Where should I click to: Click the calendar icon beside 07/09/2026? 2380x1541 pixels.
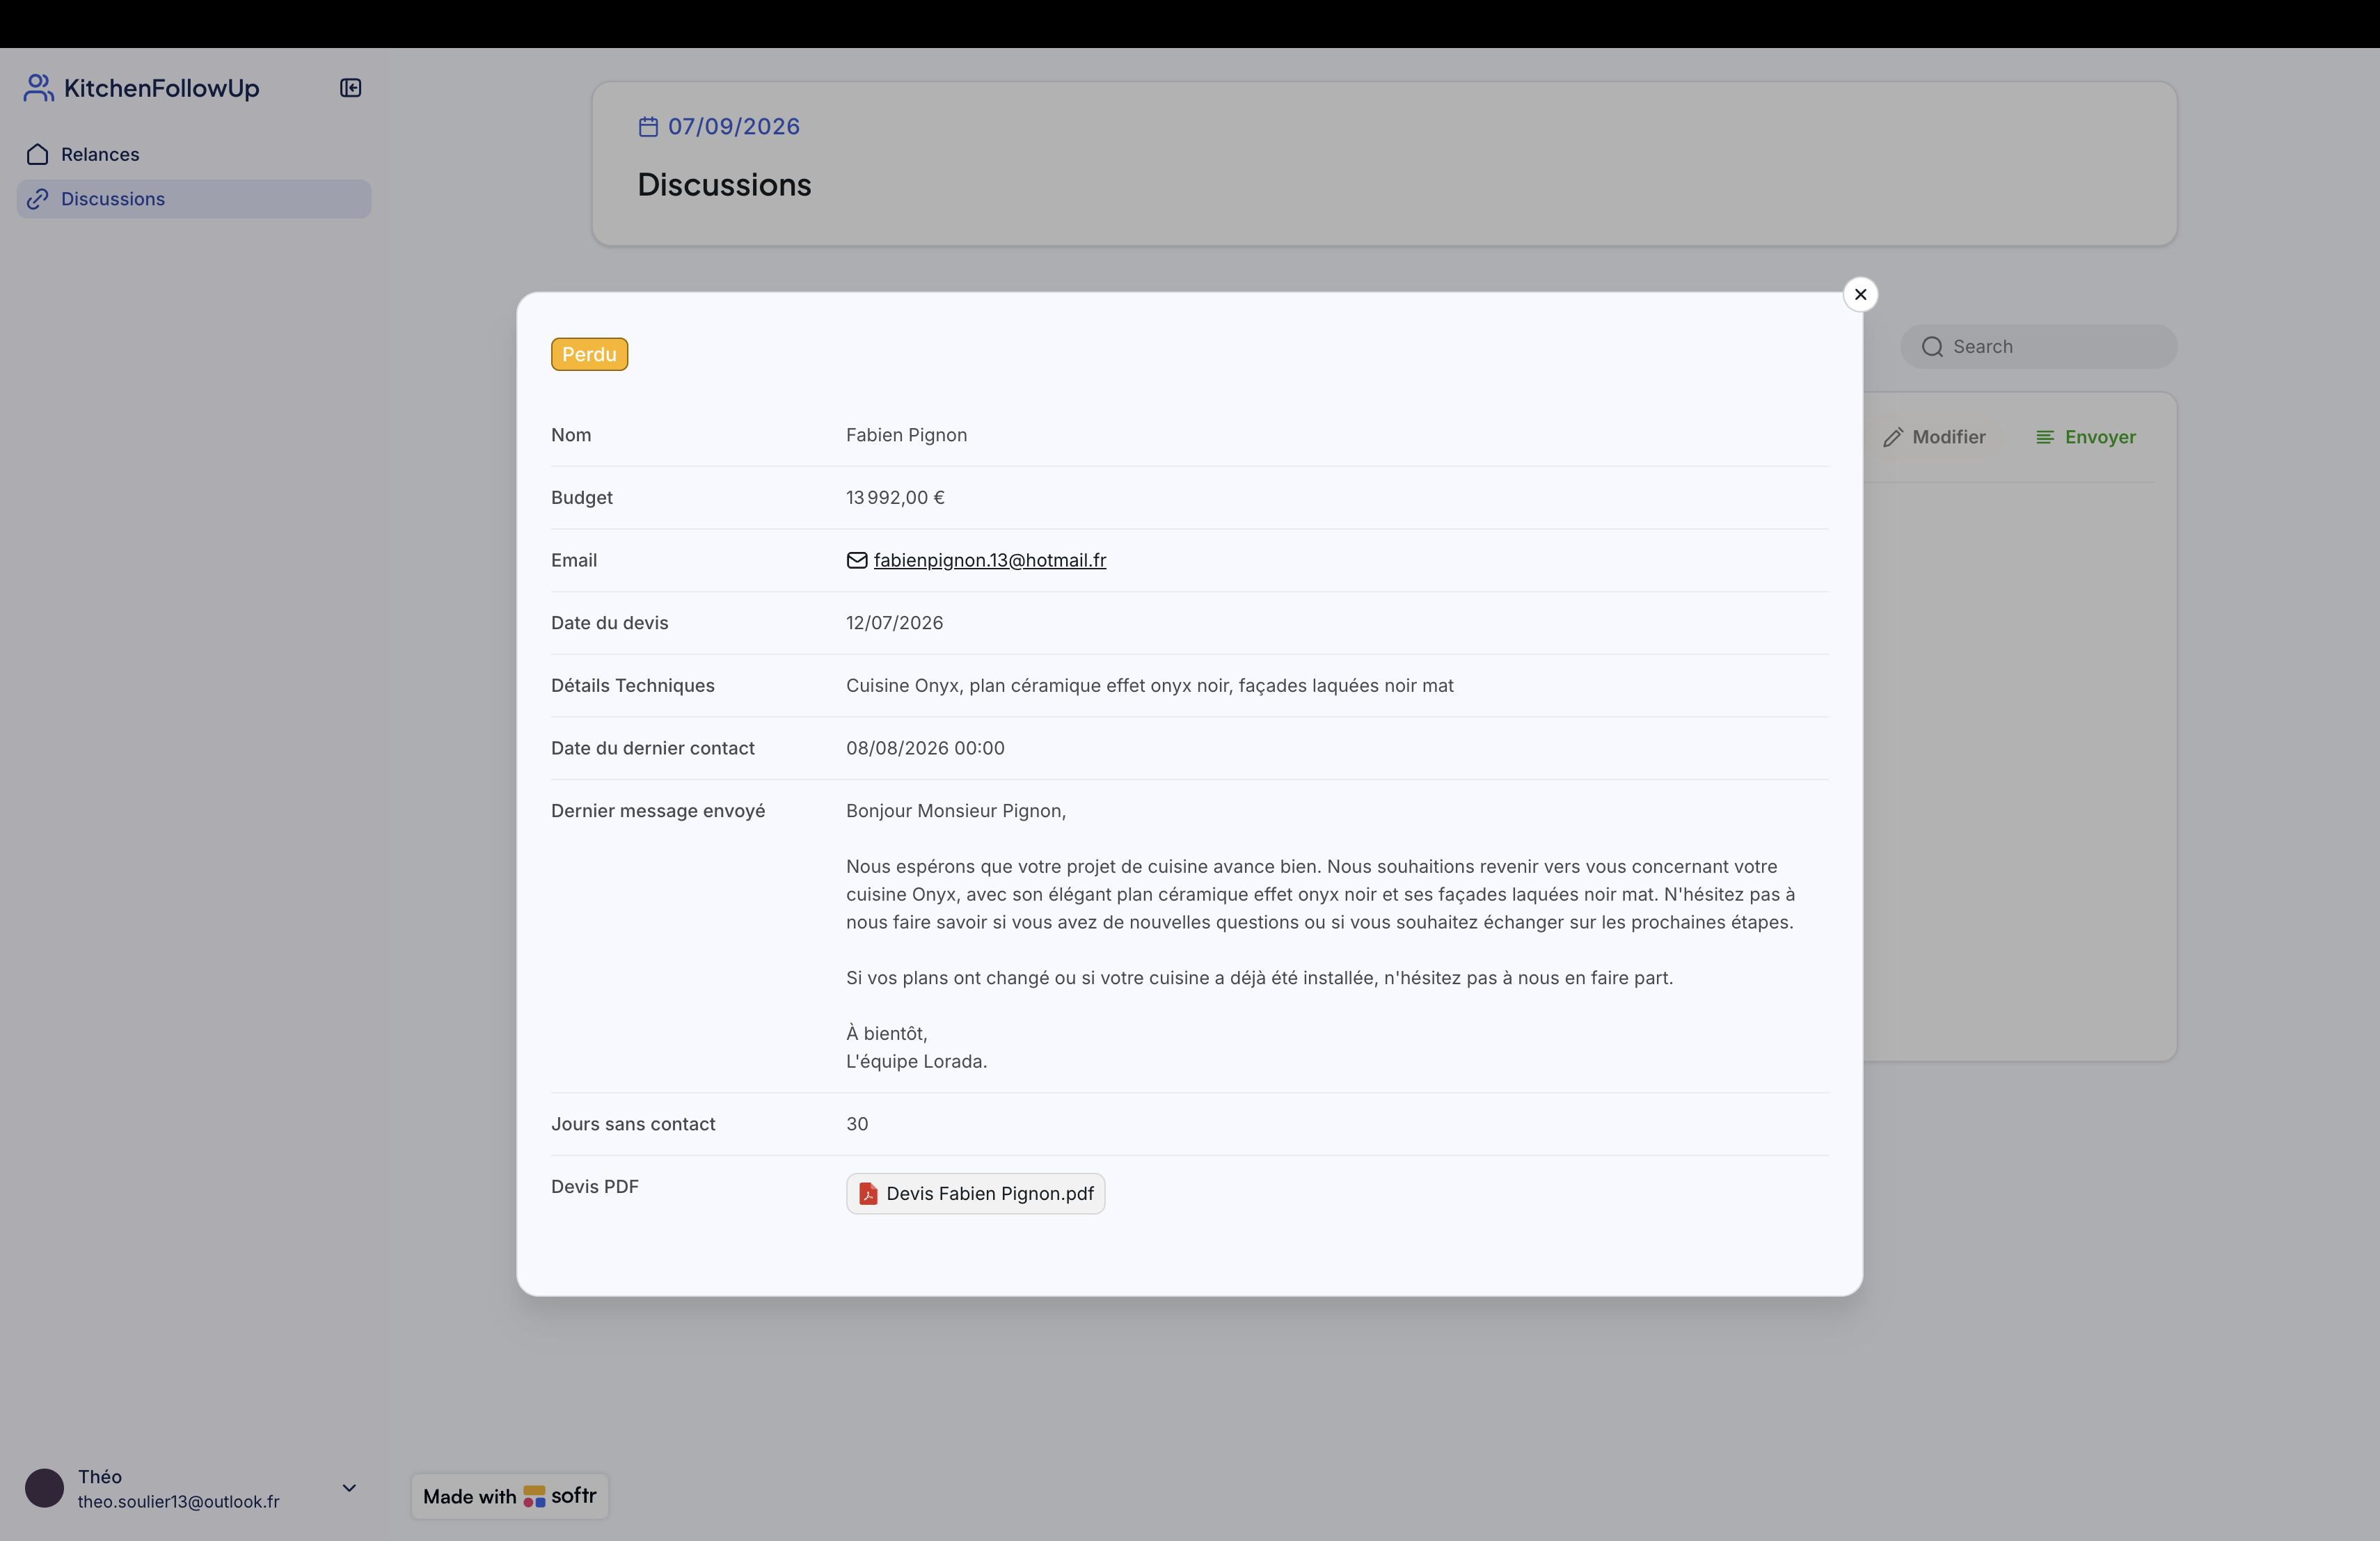tap(648, 127)
